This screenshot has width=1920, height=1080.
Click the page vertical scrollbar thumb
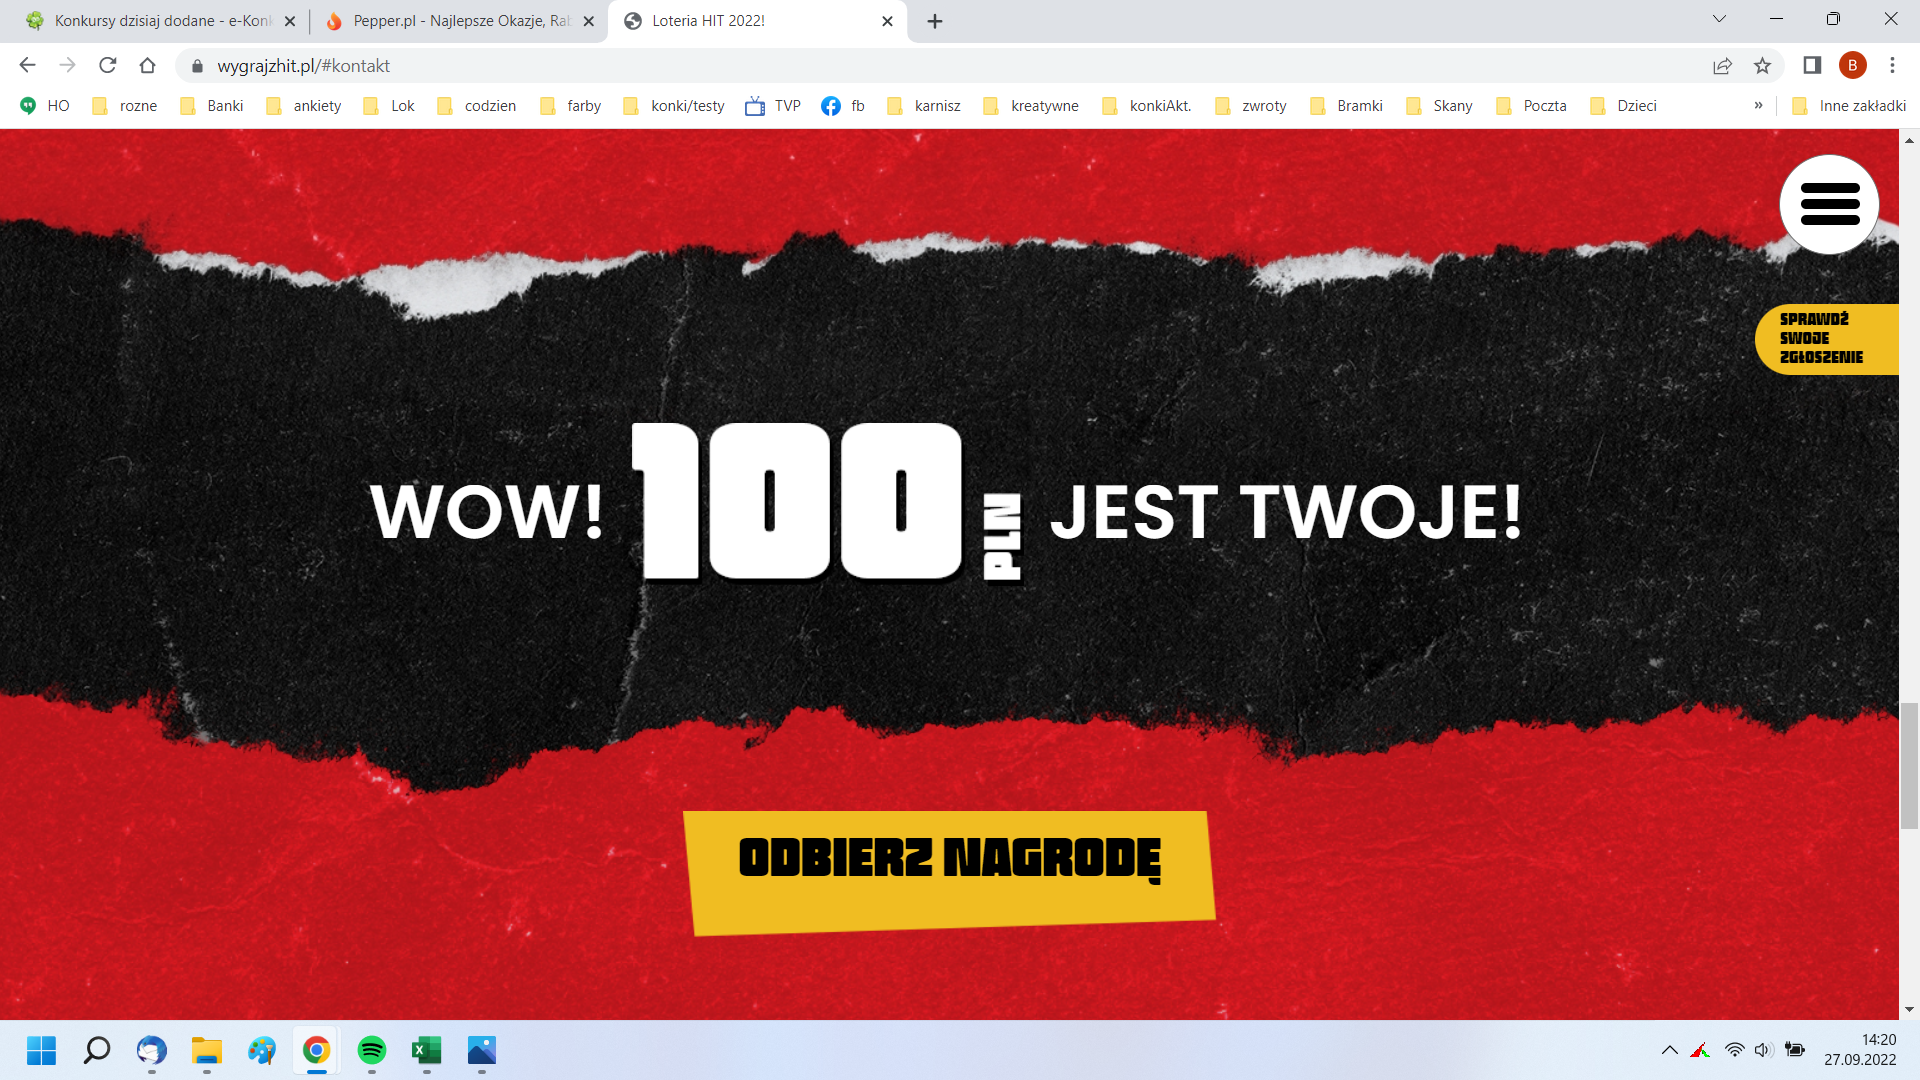click(1909, 766)
